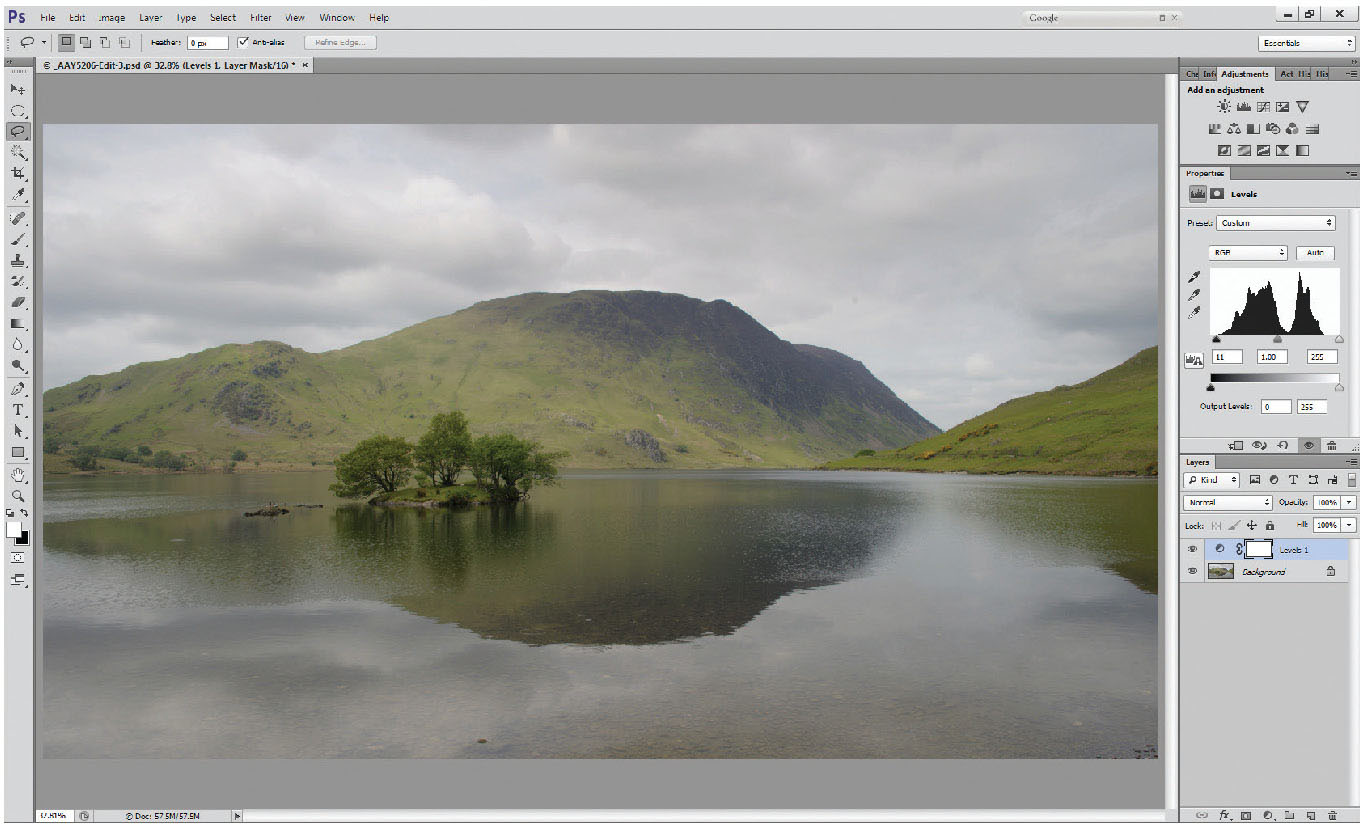
Task: Select the Healing Brush tool
Action: [18, 218]
